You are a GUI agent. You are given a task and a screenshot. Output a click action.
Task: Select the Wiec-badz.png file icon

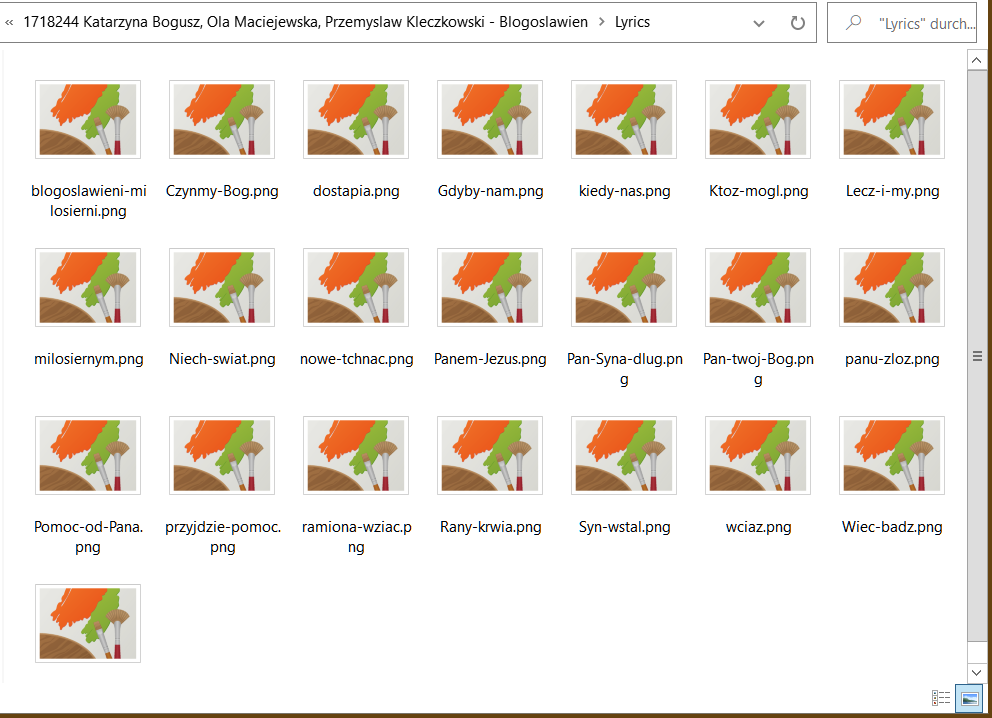[x=892, y=455]
